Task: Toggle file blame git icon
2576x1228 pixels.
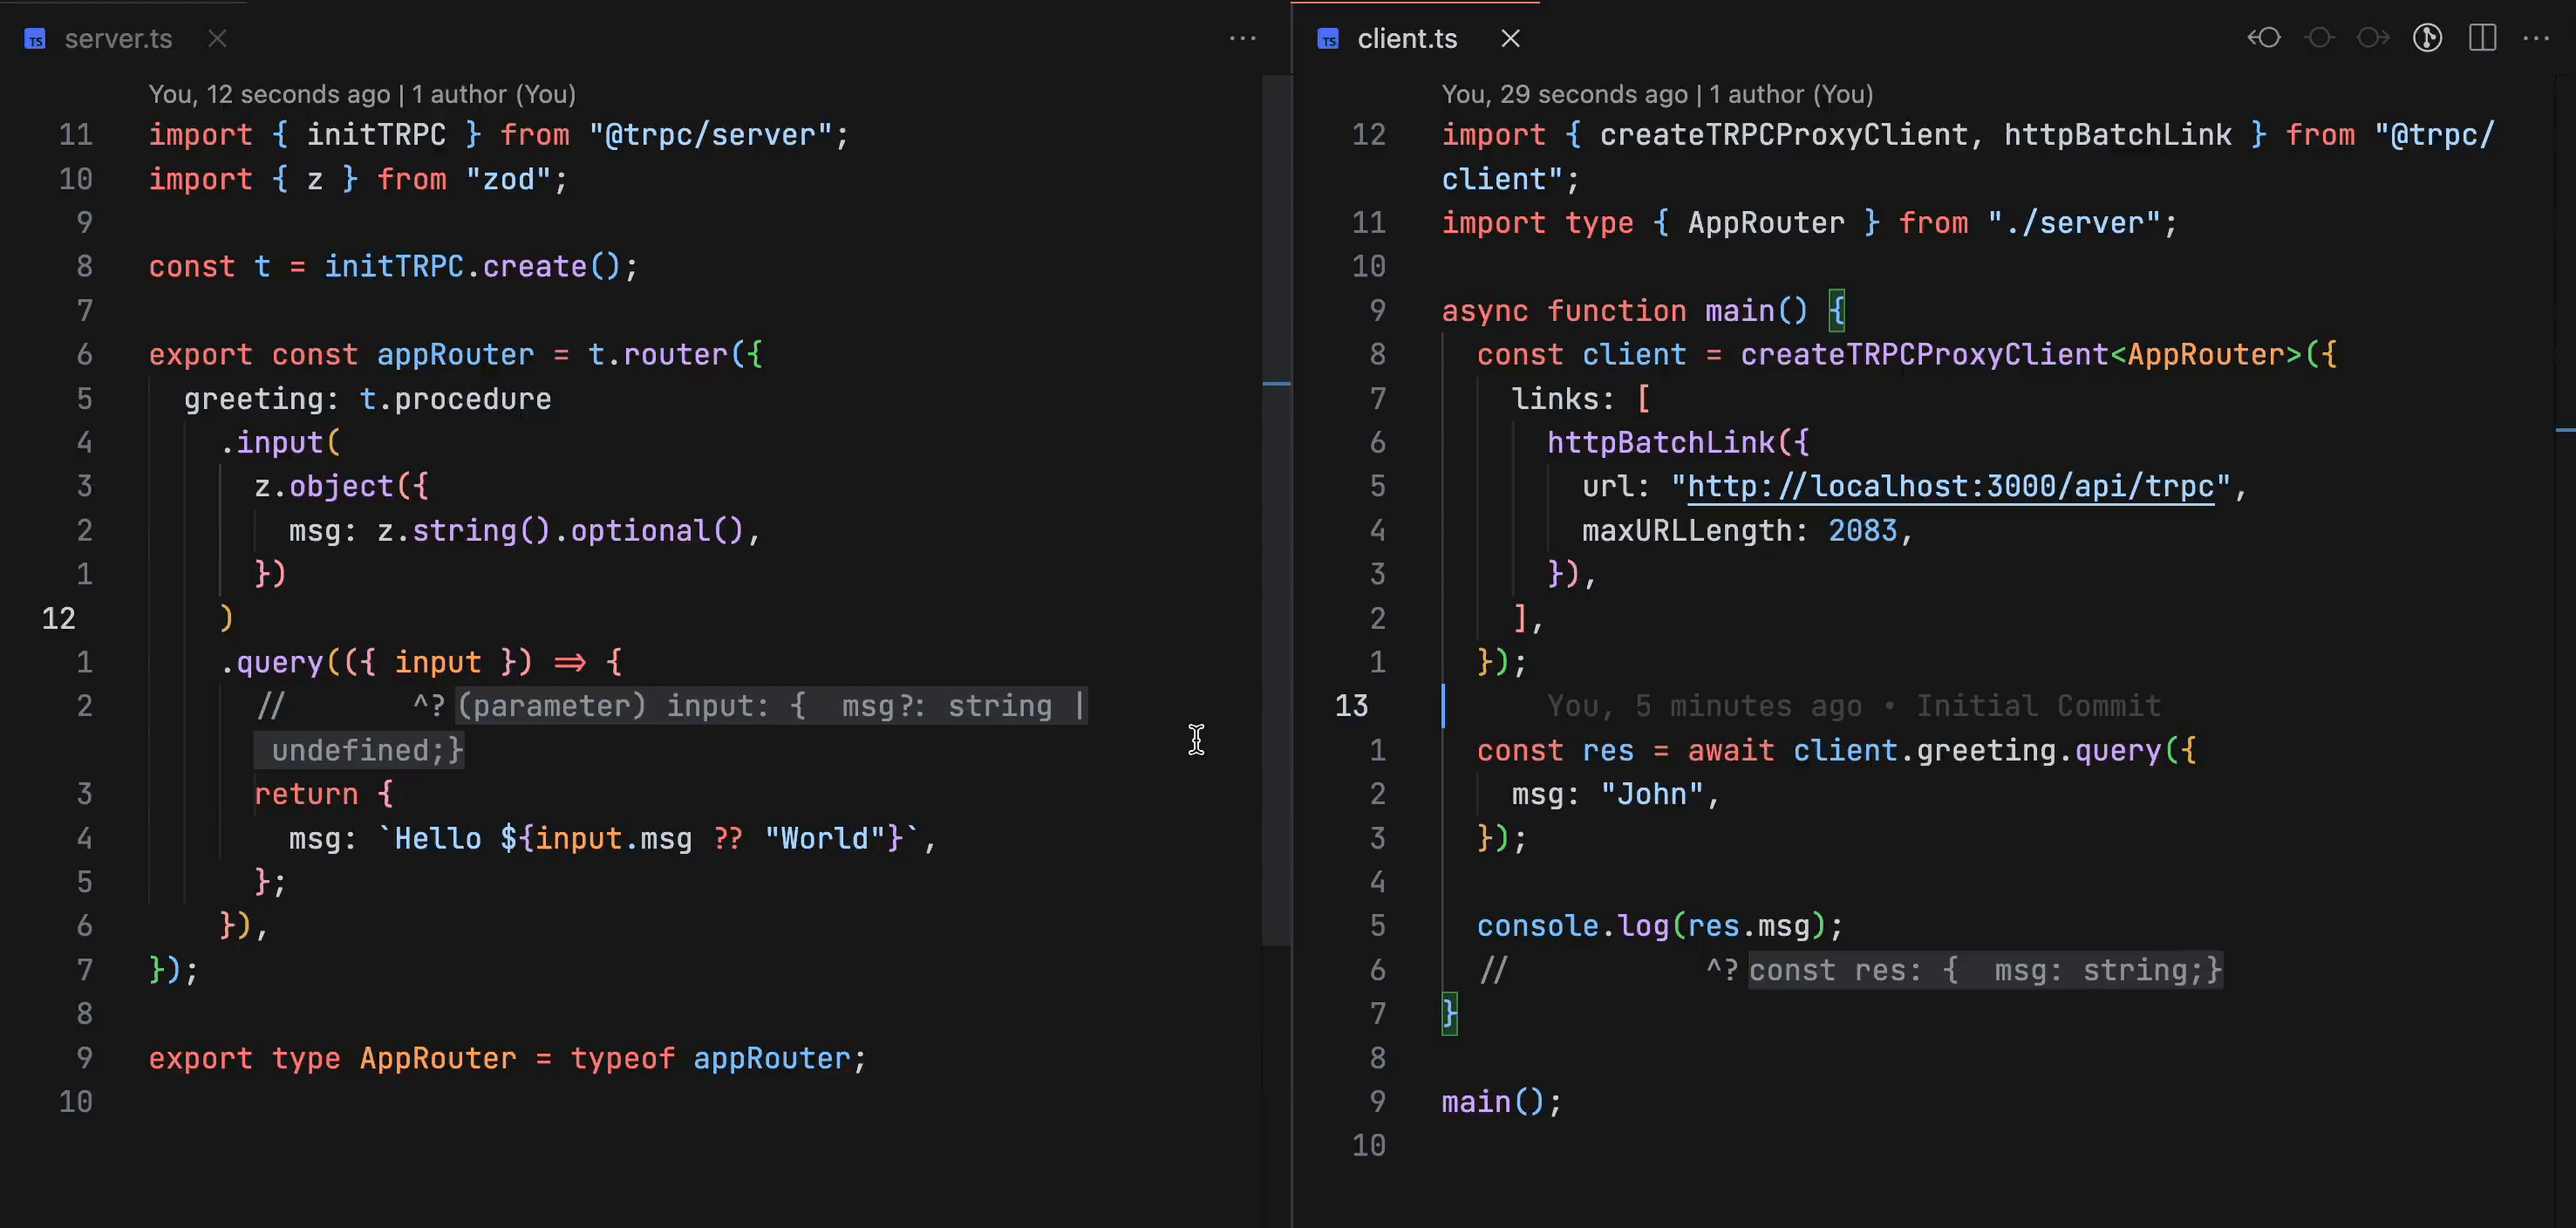Action: click(x=2427, y=38)
